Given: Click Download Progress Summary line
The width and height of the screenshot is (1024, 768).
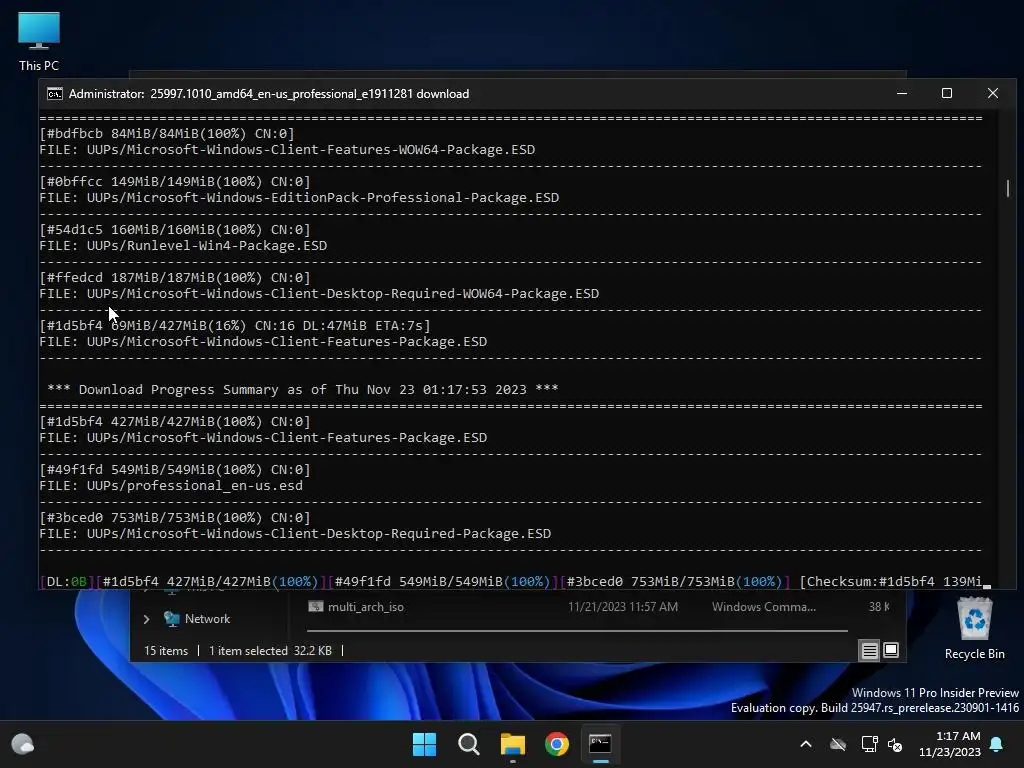Looking at the screenshot, I should click(x=302, y=390).
